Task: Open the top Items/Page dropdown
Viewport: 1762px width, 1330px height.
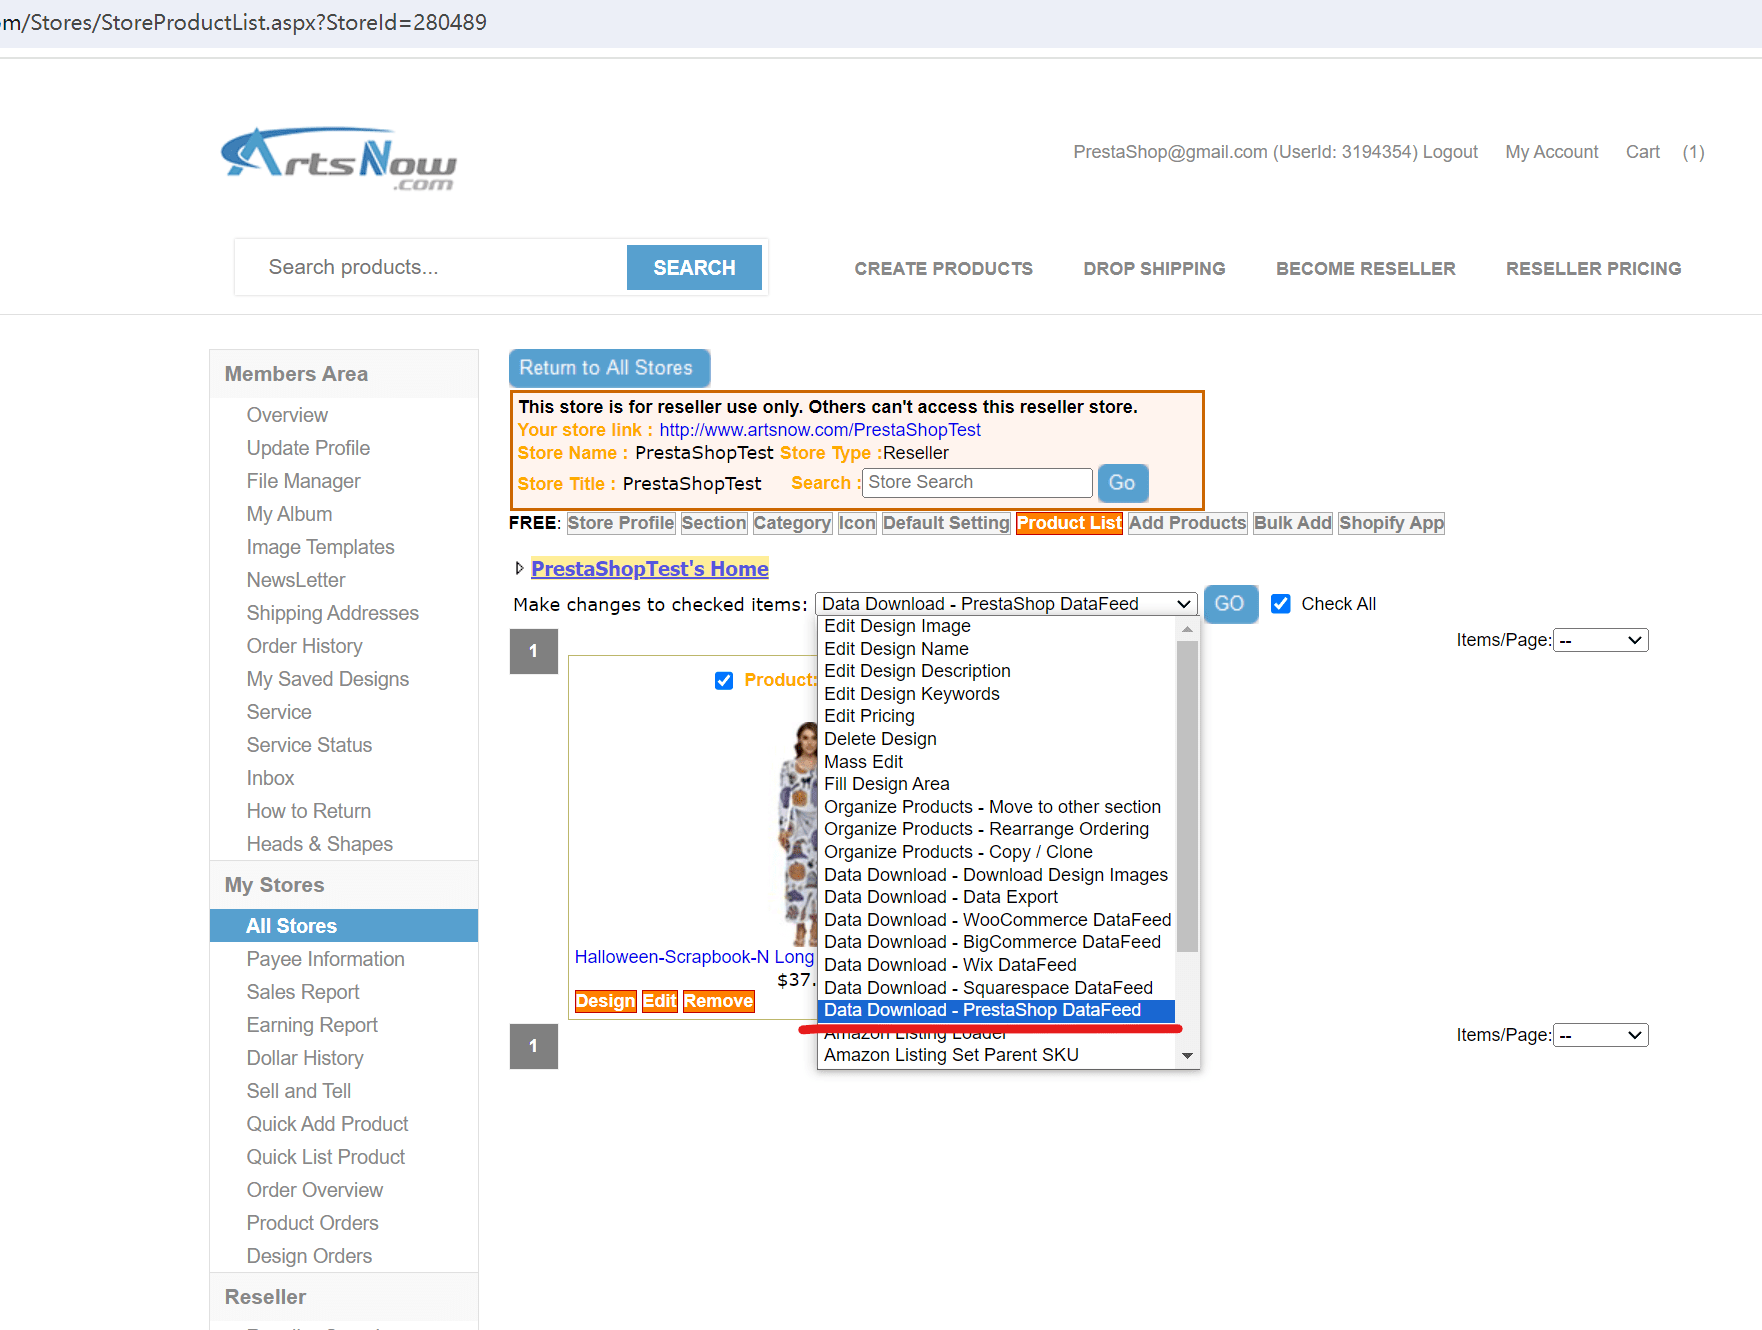Action: pos(1600,640)
